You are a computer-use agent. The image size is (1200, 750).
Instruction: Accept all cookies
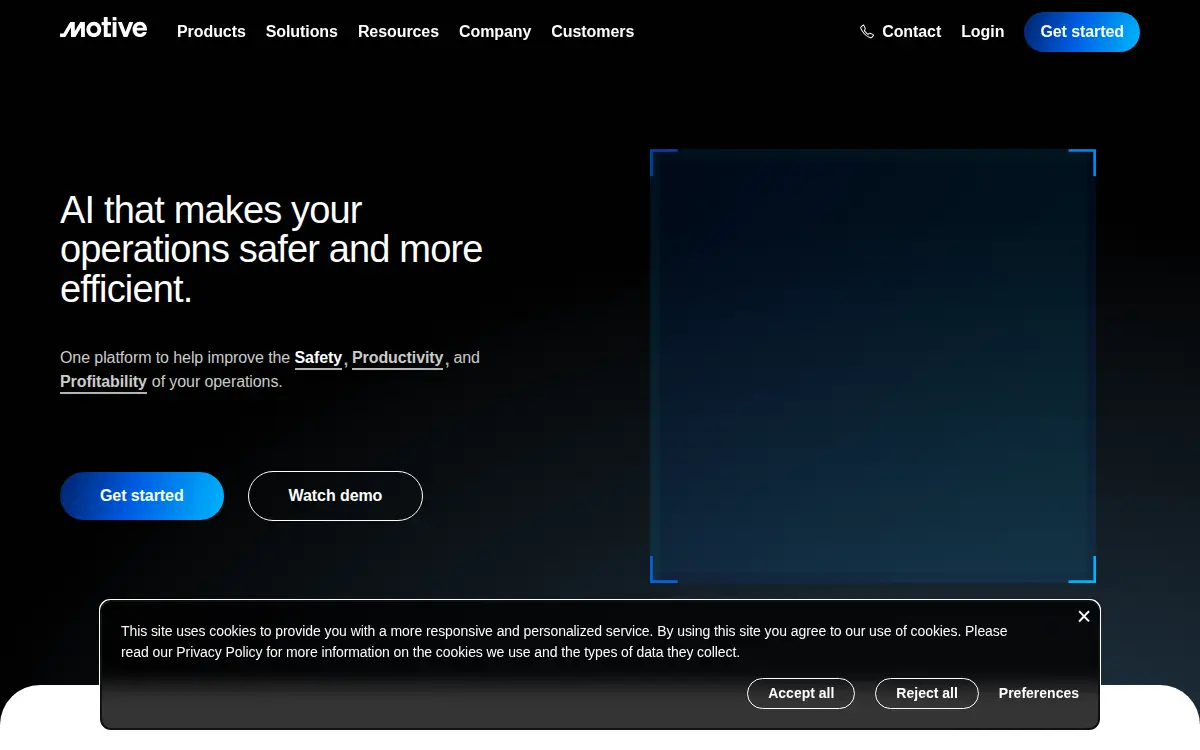tap(801, 693)
